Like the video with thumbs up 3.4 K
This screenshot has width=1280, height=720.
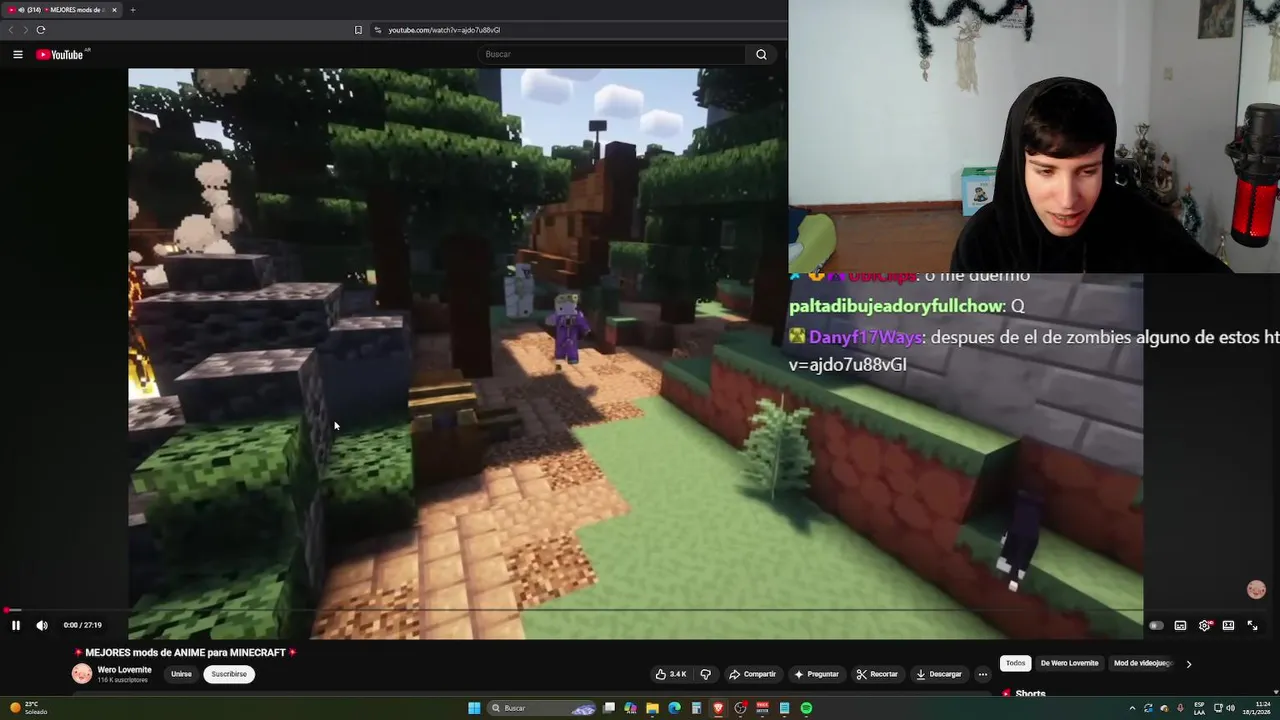point(670,674)
